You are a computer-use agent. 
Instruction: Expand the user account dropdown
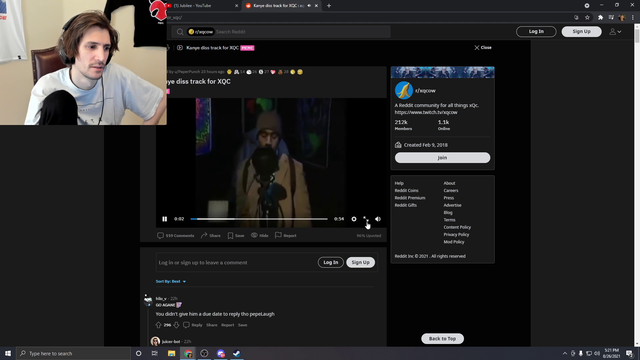tap(616, 31)
